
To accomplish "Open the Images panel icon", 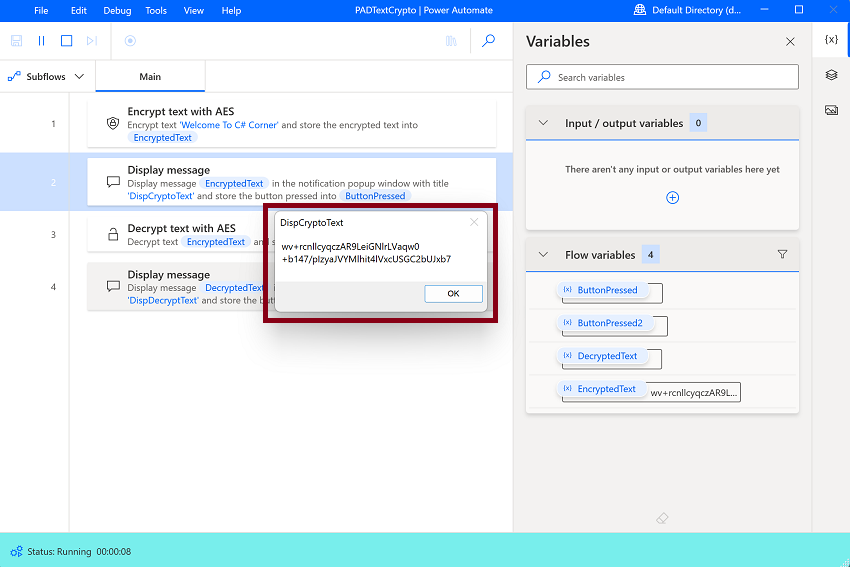I will click(831, 111).
